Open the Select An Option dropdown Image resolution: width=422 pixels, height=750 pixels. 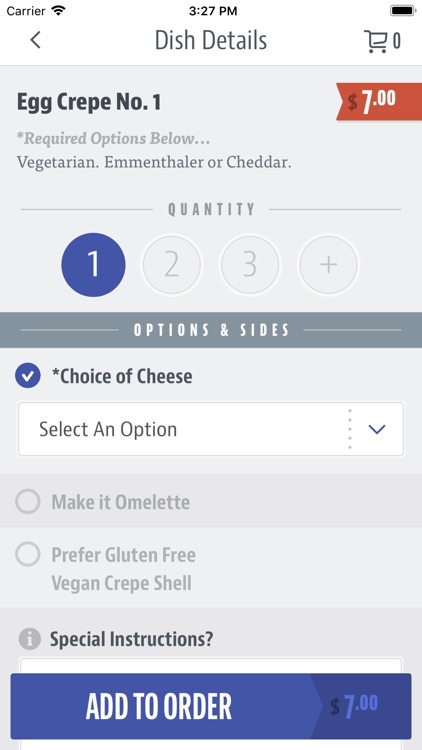coord(211,429)
